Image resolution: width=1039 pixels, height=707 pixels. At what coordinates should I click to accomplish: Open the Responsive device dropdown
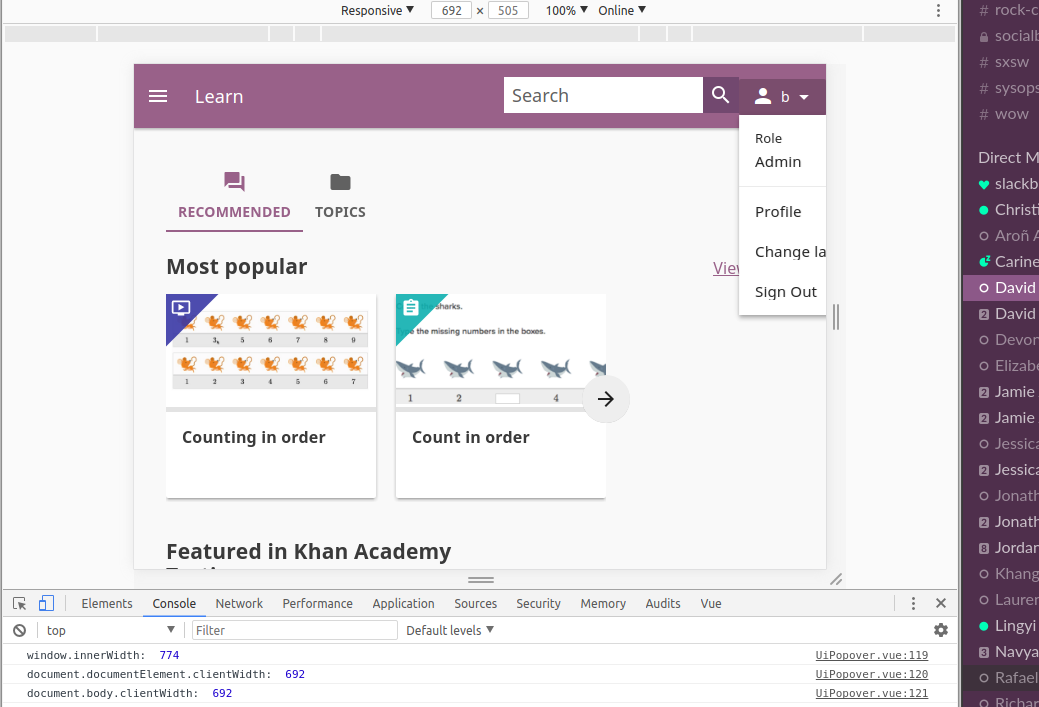(376, 10)
